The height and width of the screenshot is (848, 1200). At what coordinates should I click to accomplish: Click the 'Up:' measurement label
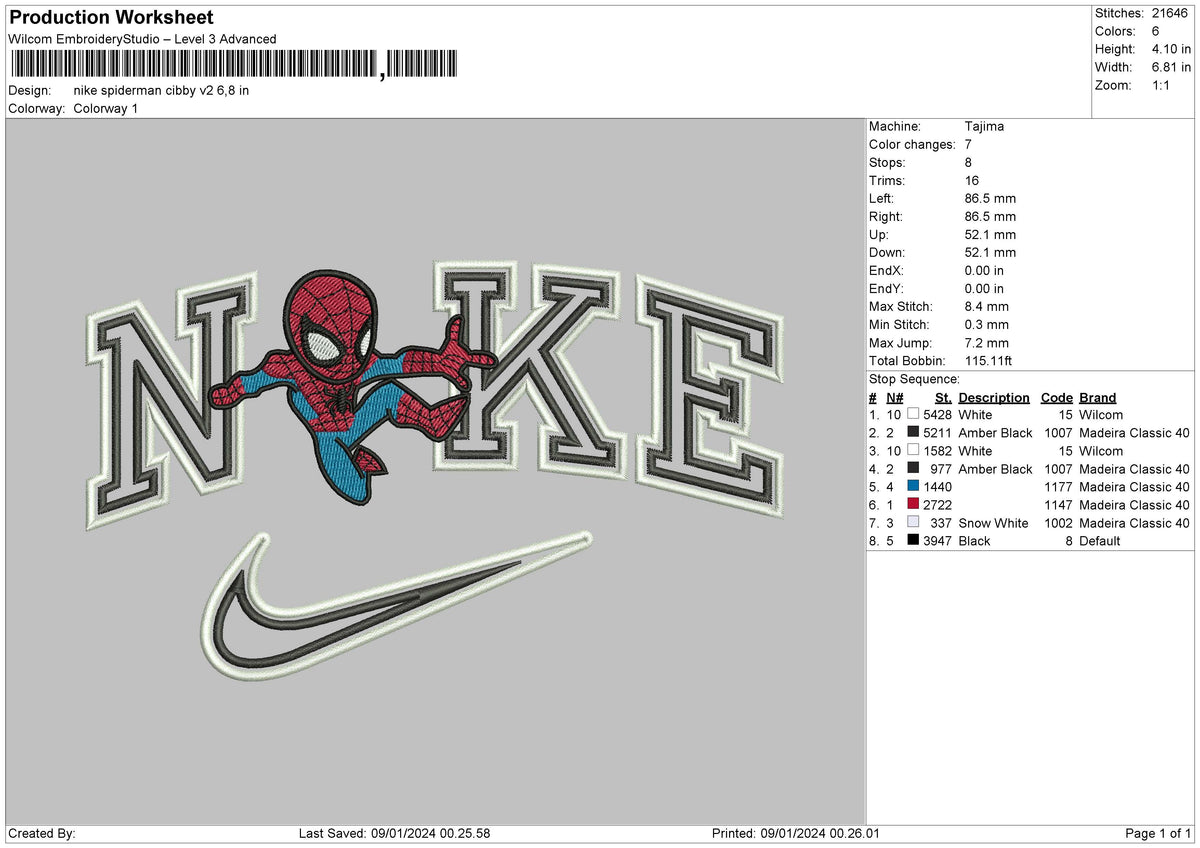(880, 234)
